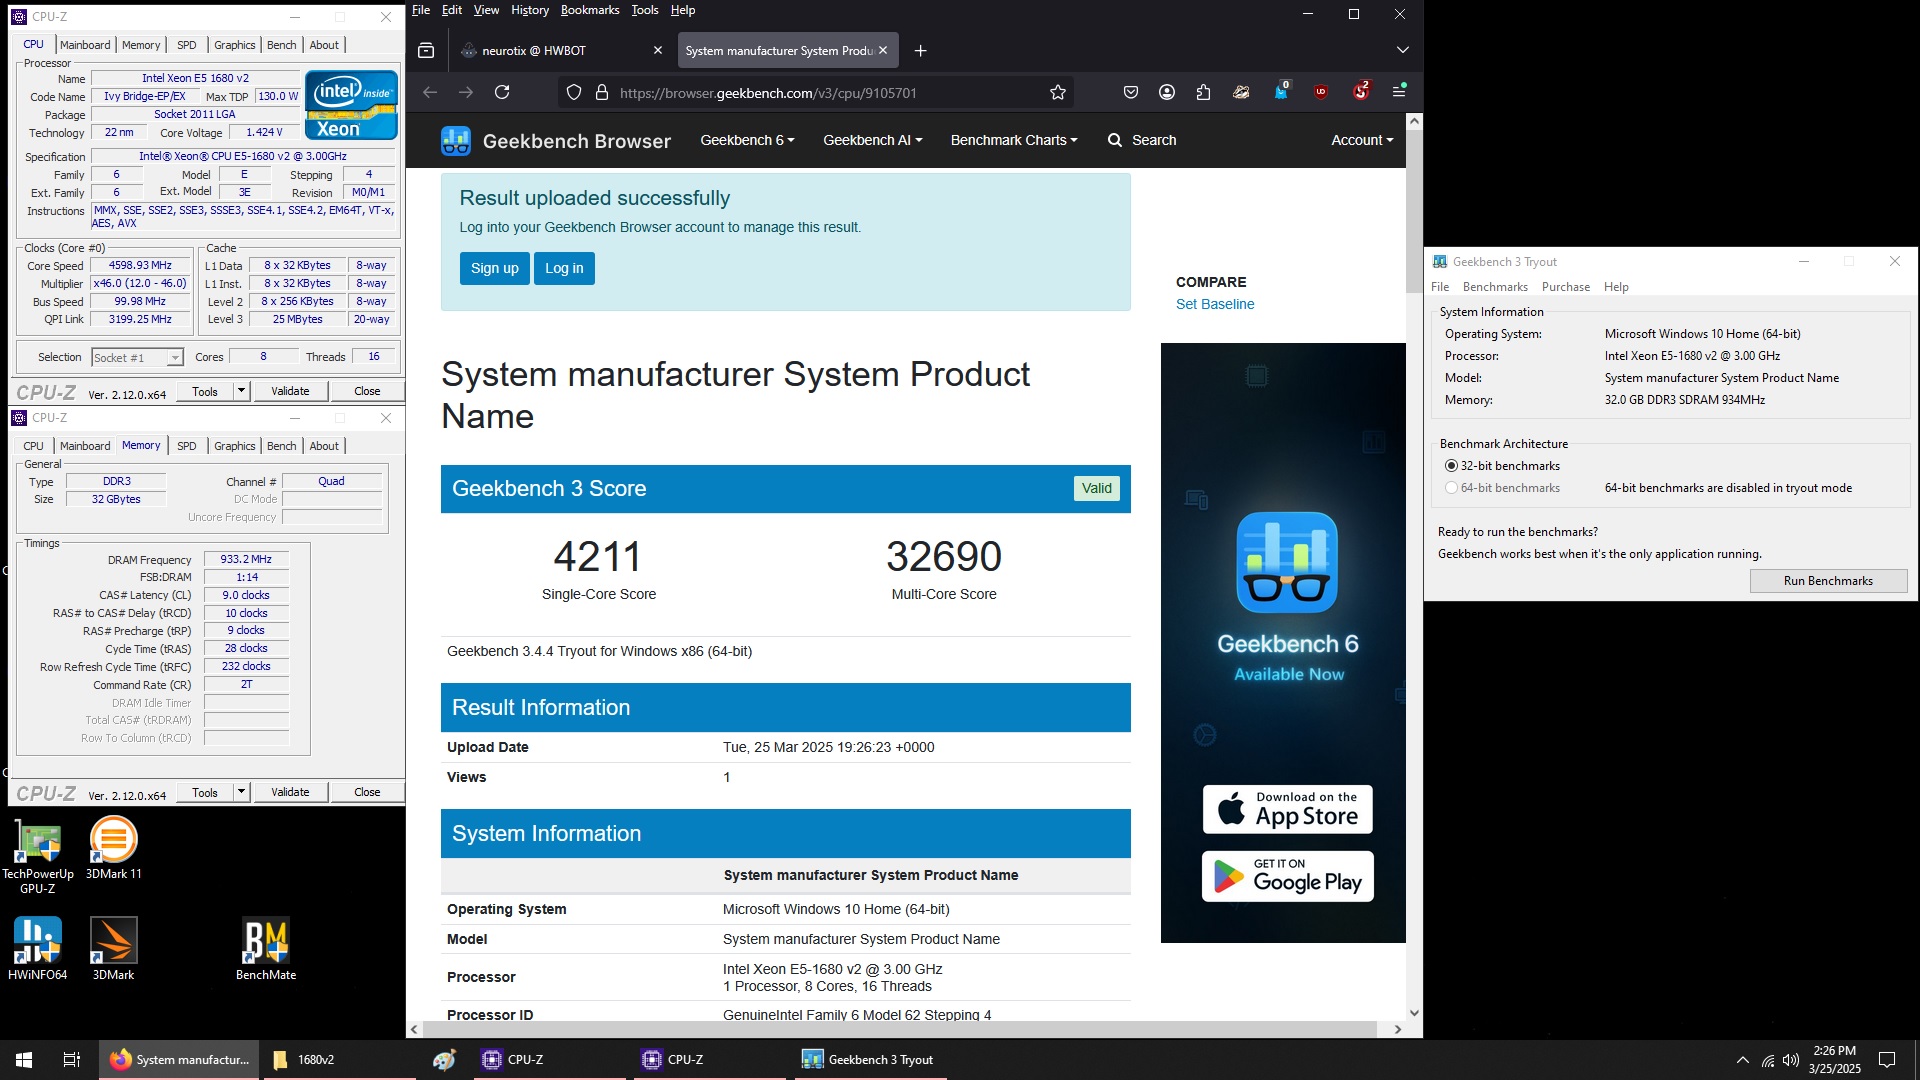Open Bookmarks menu in Firefox
The height and width of the screenshot is (1080, 1920).
(x=590, y=10)
